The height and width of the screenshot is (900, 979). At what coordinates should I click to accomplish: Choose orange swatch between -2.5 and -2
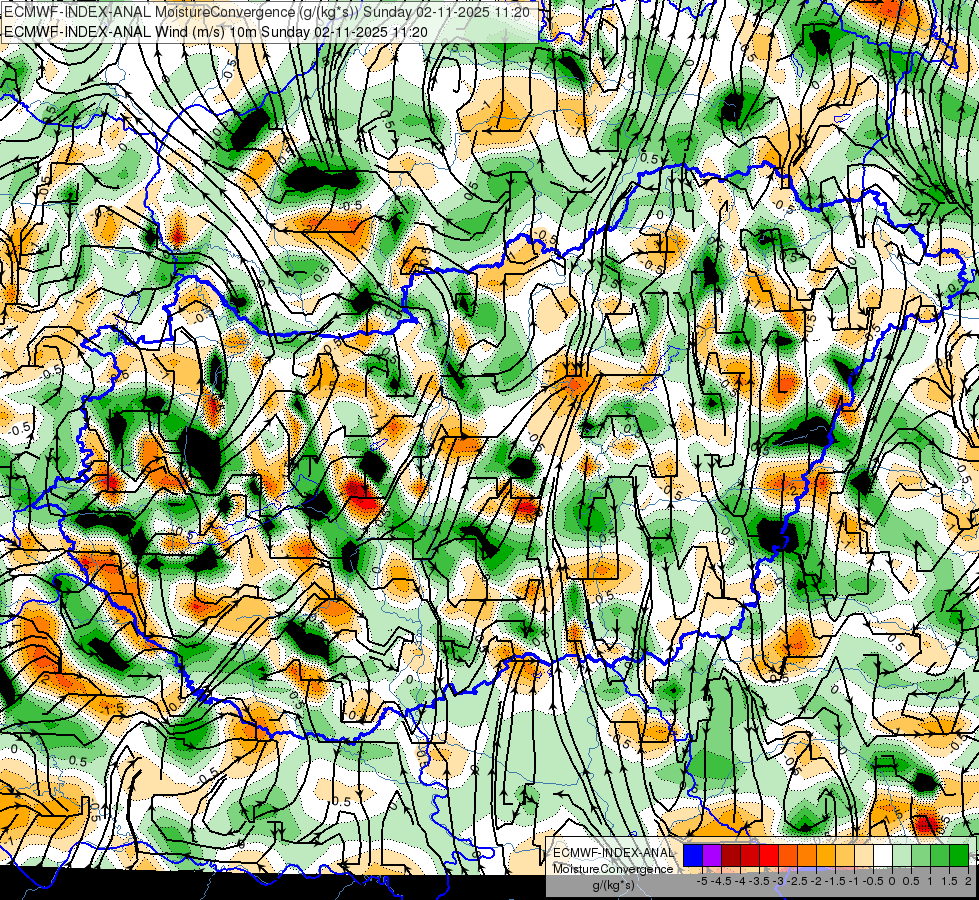pos(807,855)
